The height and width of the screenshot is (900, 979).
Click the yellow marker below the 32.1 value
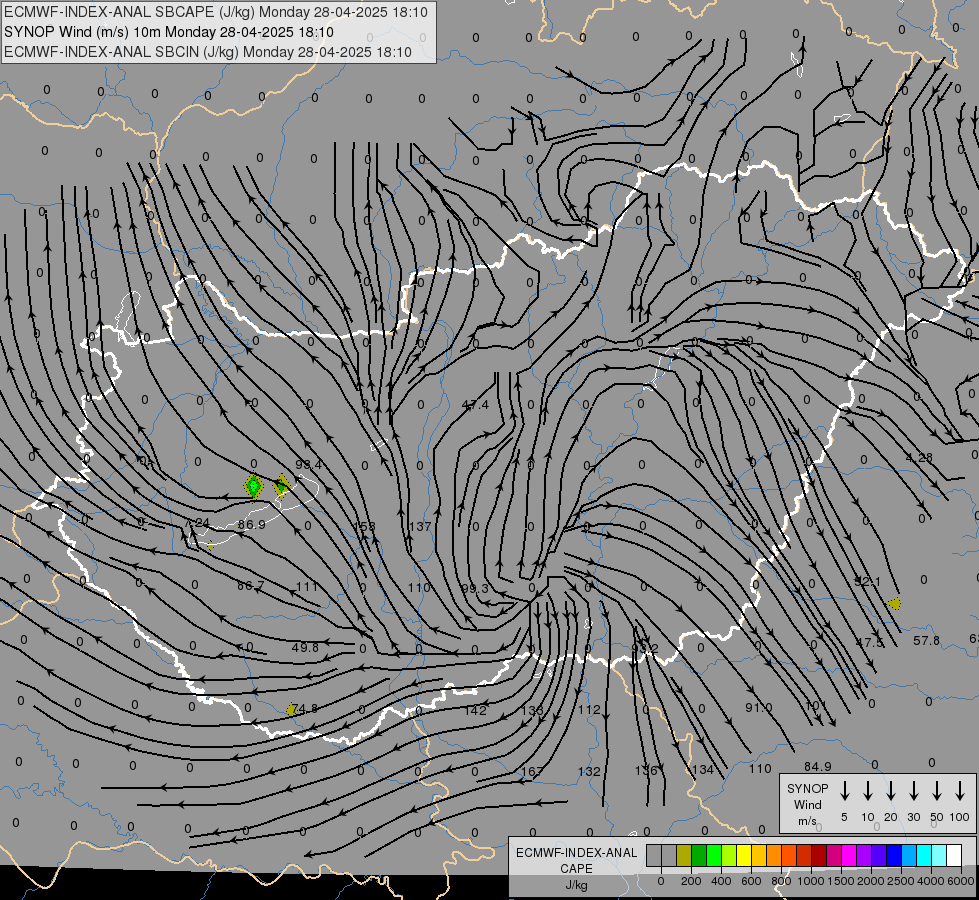(894, 604)
